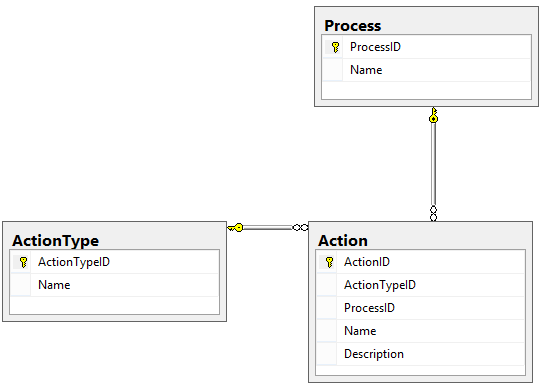Select the ActionType table title
The image size is (544, 387).
click(56, 241)
